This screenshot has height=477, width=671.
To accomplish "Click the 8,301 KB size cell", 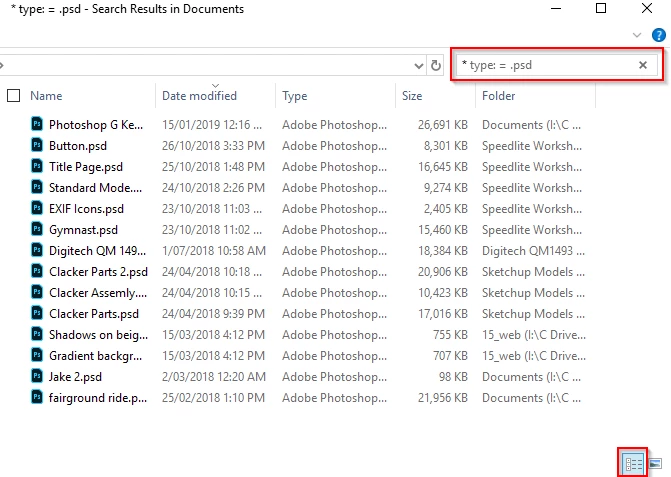I will pos(445,145).
